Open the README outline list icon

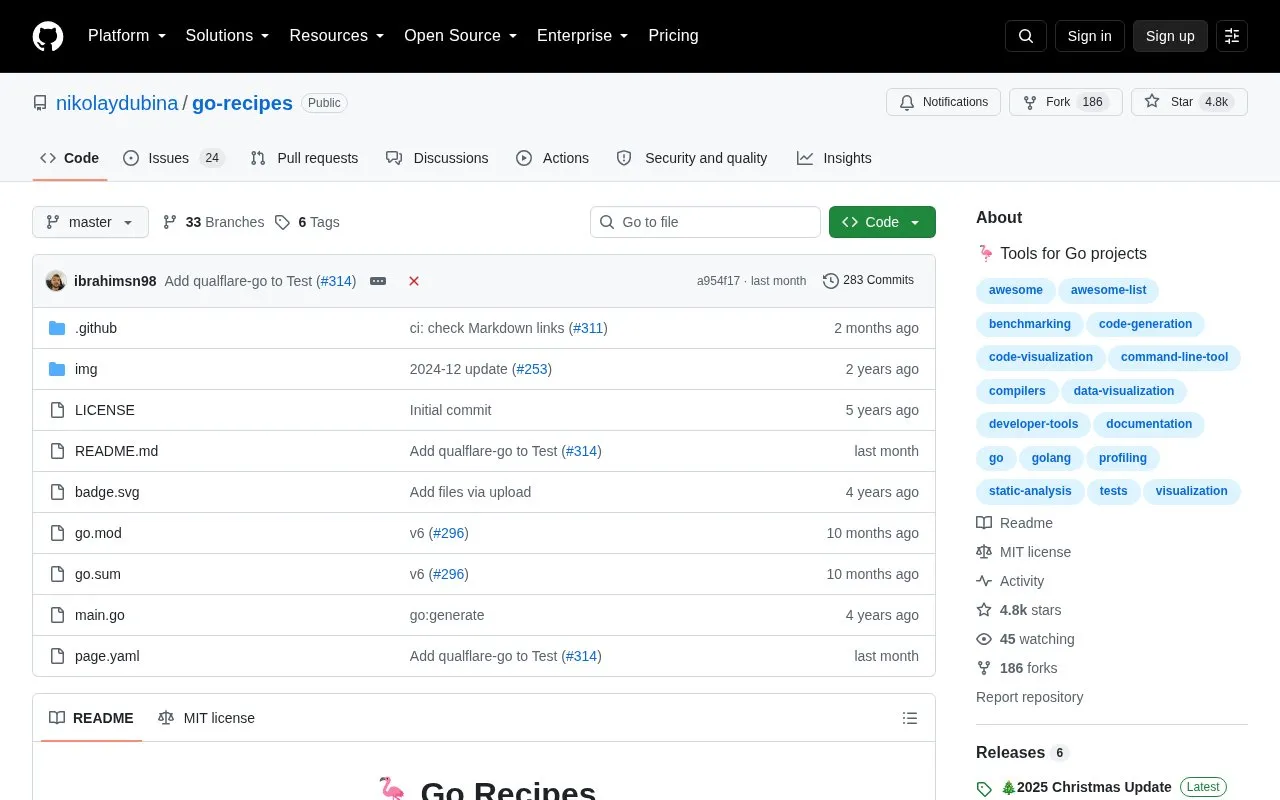(910, 718)
